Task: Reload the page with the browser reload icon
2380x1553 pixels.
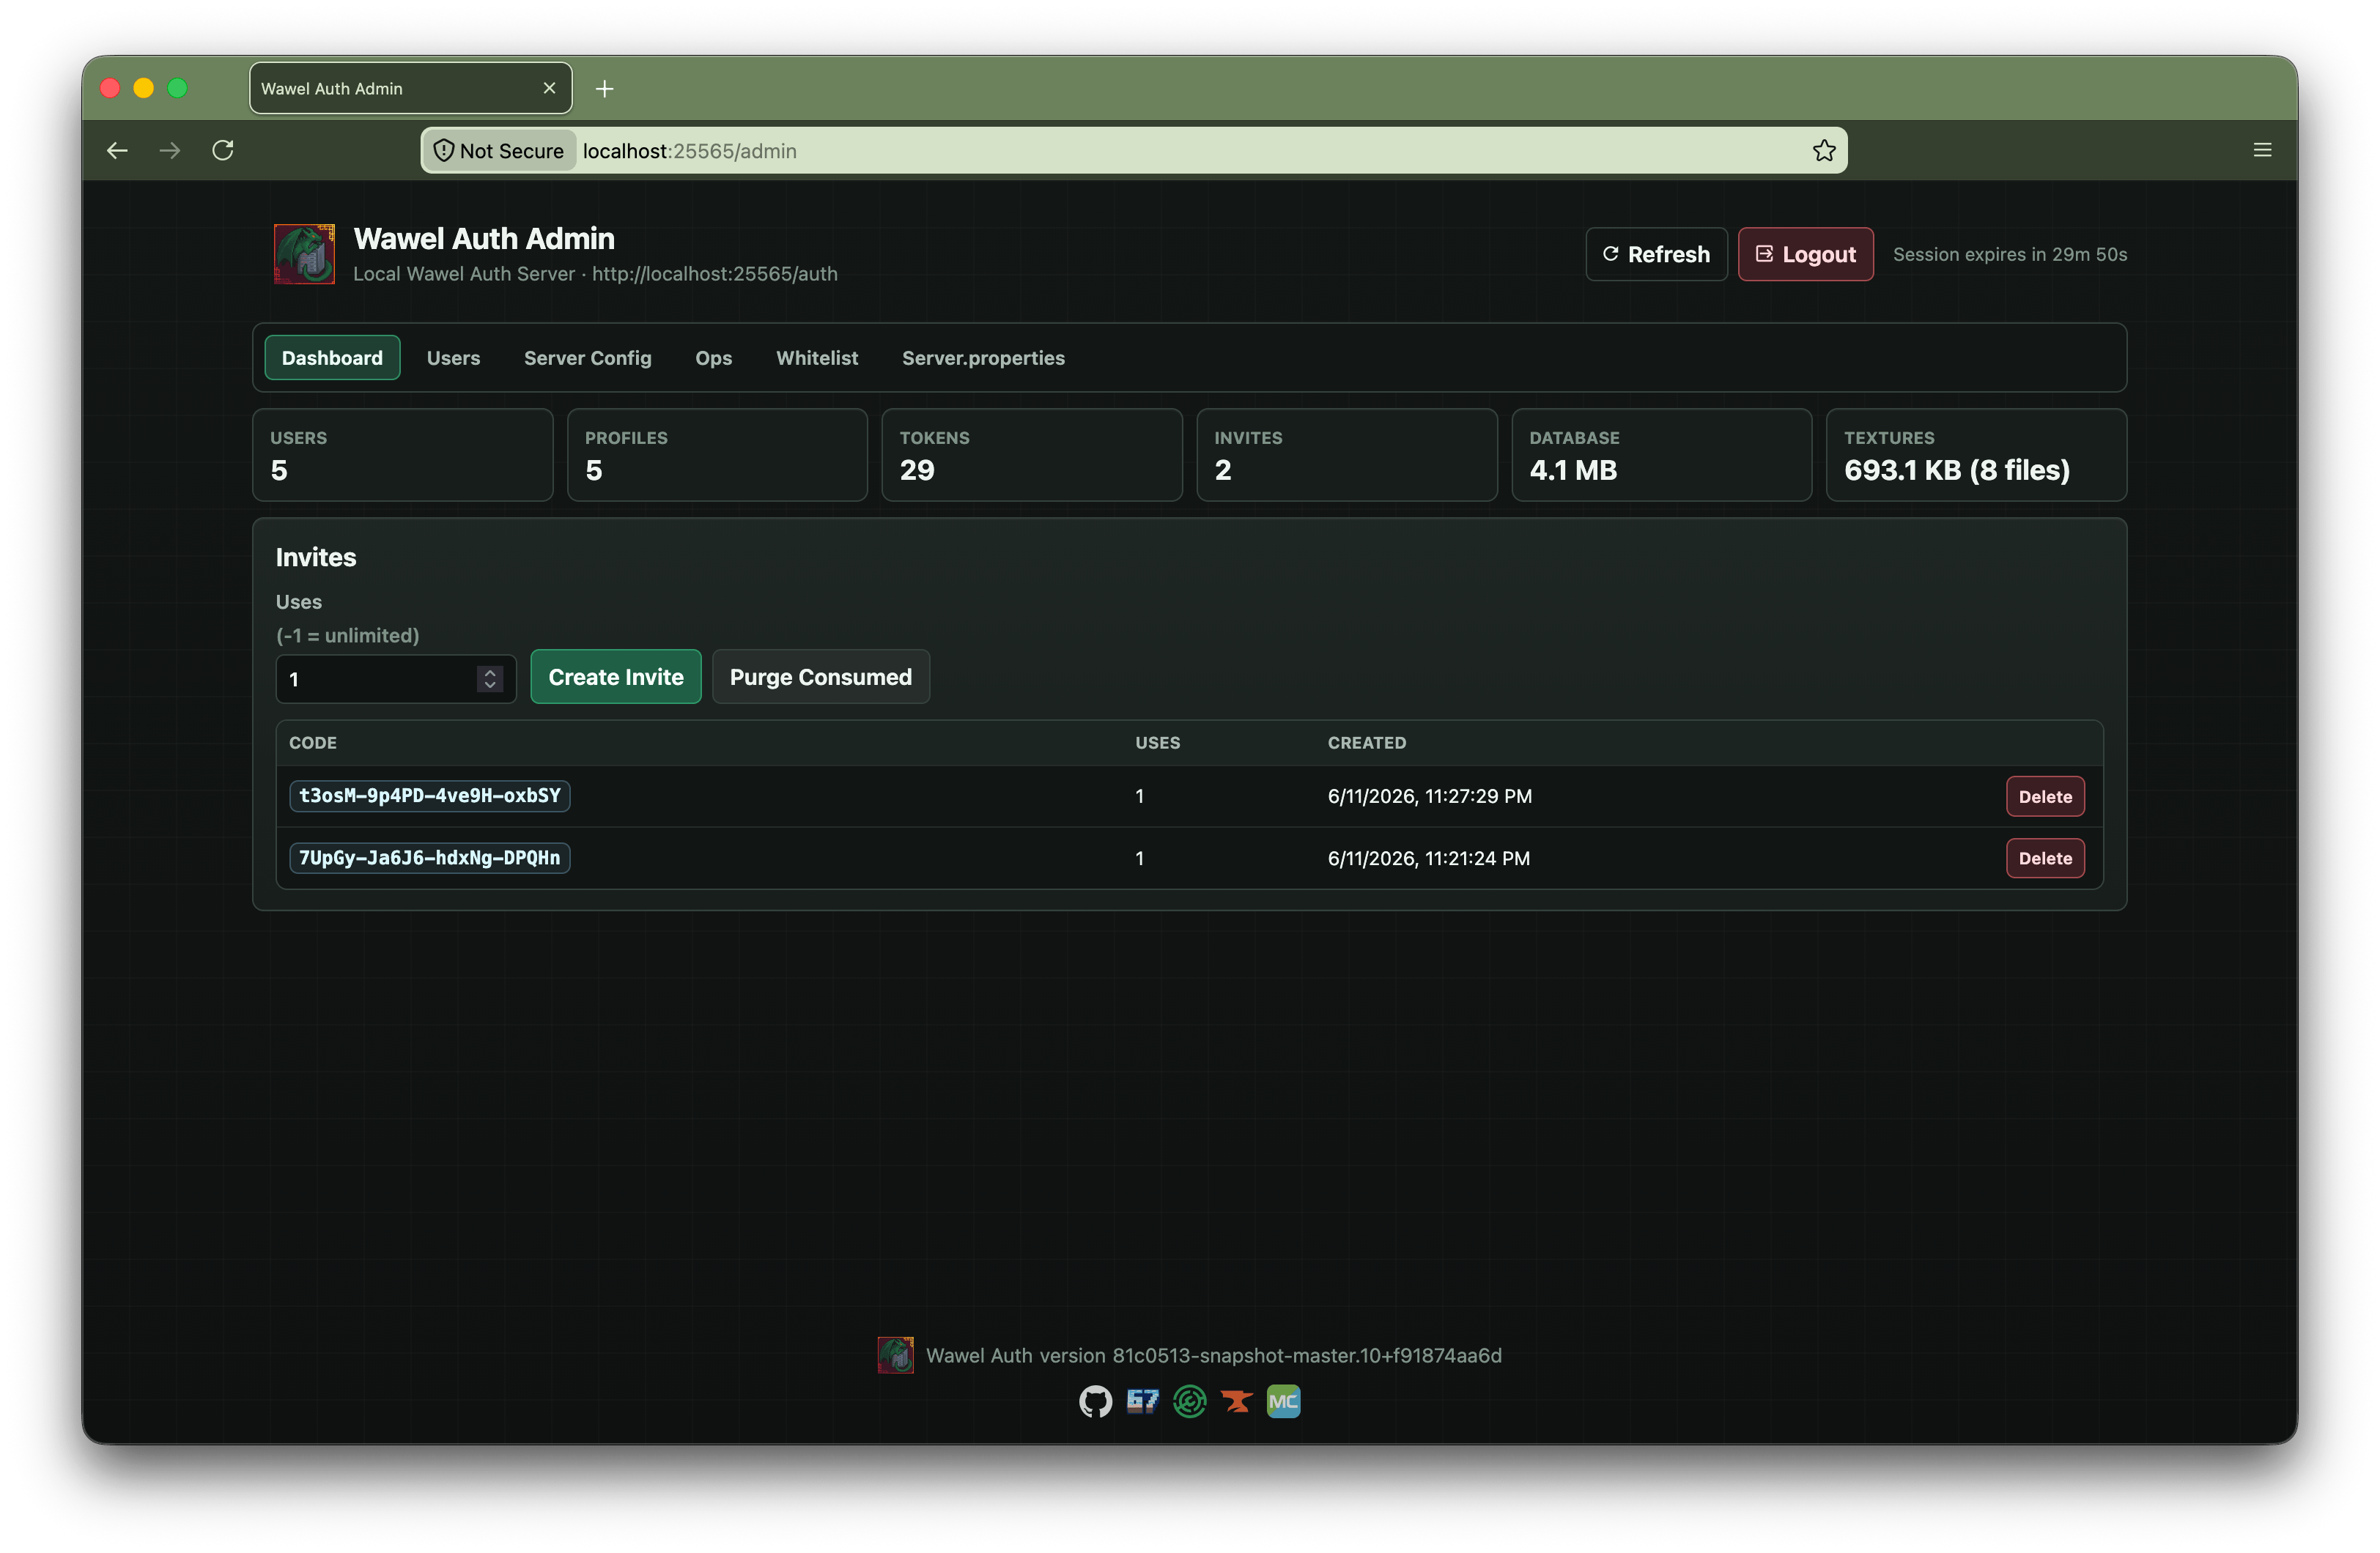Action: coord(223,150)
